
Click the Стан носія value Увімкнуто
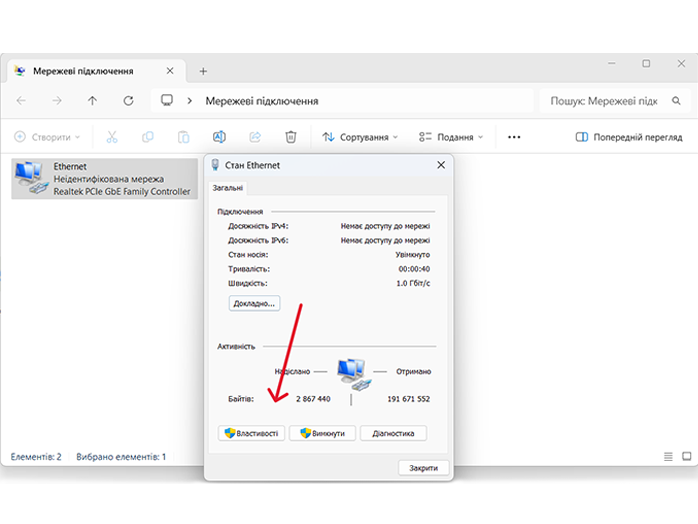coord(413,255)
